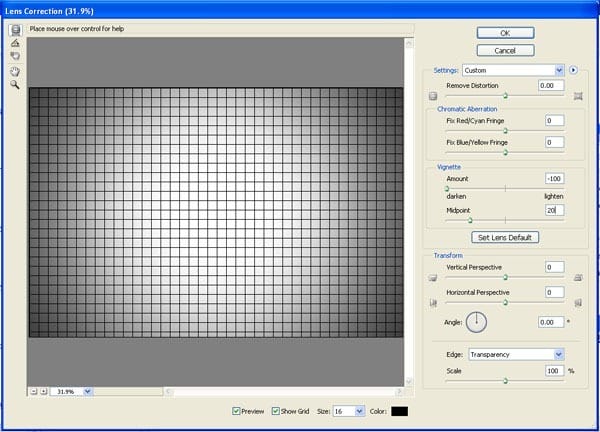
Task: Open the zoom percentage dropdown
Action: tap(71, 391)
